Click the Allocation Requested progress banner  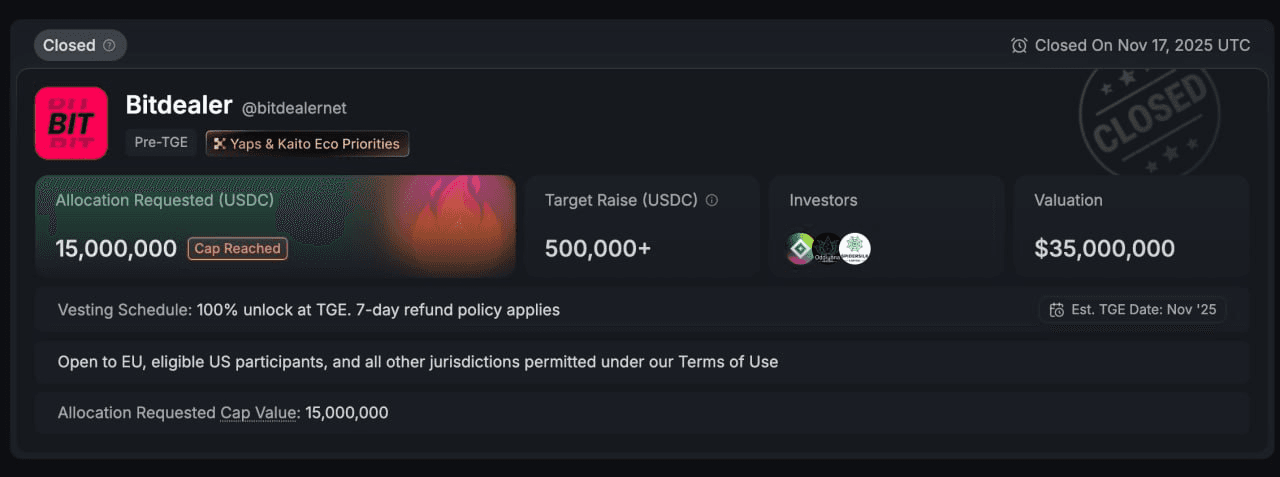point(275,226)
